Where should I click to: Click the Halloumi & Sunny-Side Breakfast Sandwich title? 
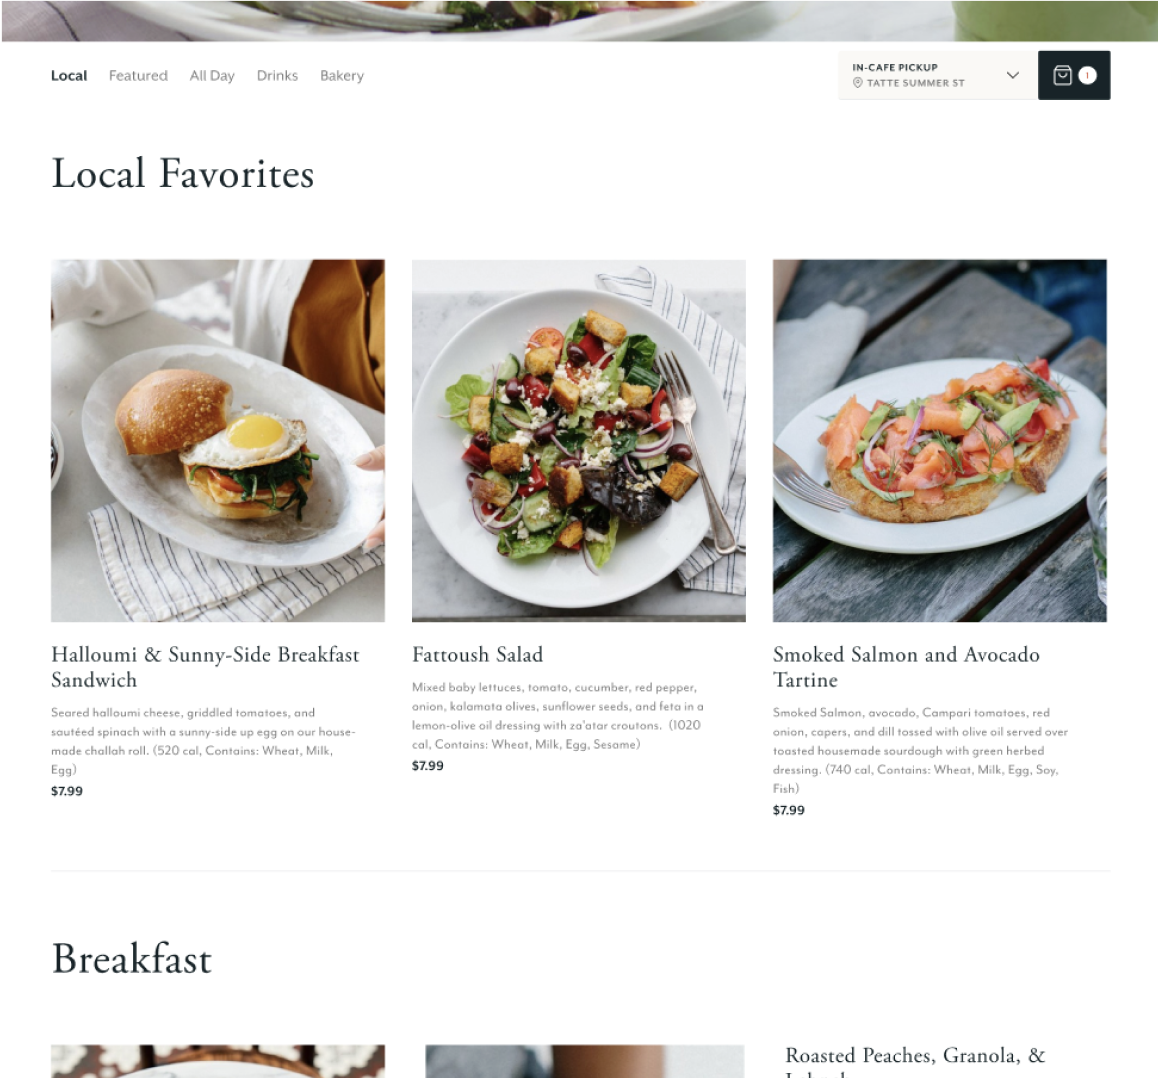pyautogui.click(x=205, y=667)
